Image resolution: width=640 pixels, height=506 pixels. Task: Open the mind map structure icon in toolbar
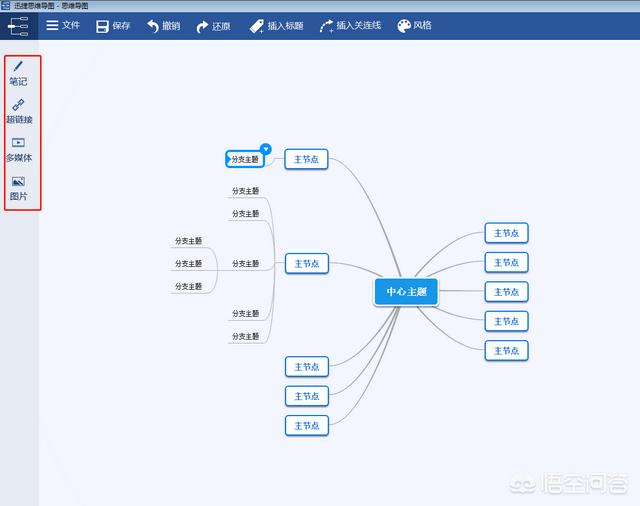click(x=17, y=26)
